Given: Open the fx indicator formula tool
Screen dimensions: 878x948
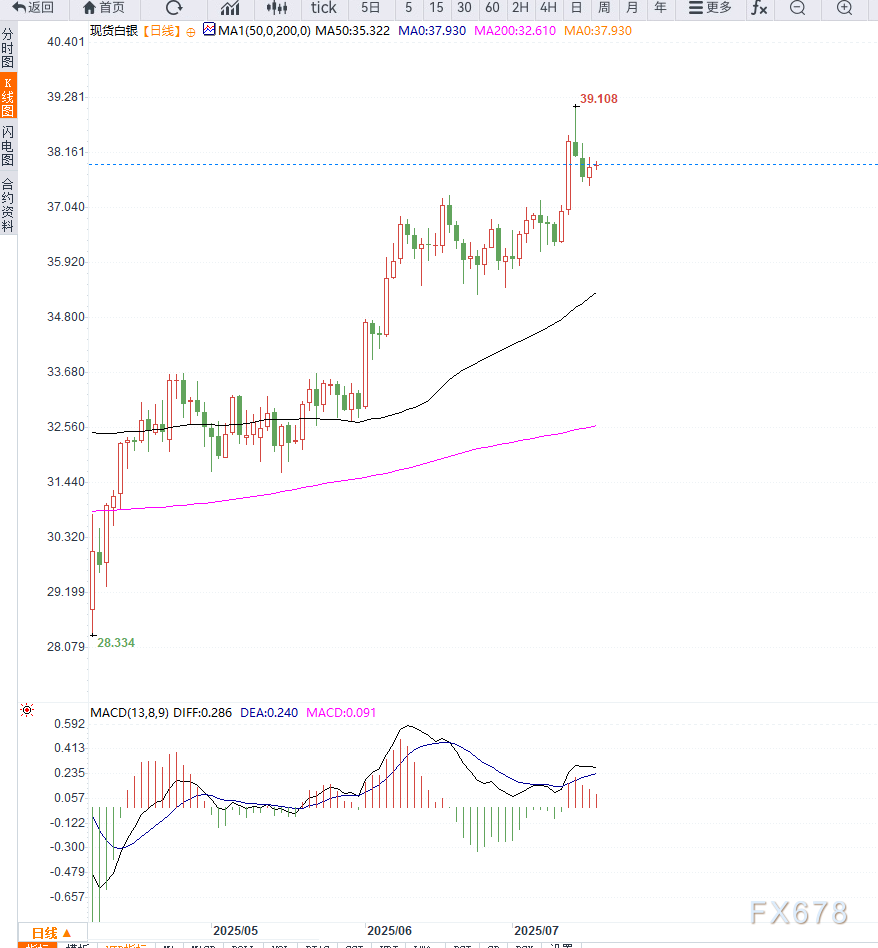Looking at the screenshot, I should (759, 8).
